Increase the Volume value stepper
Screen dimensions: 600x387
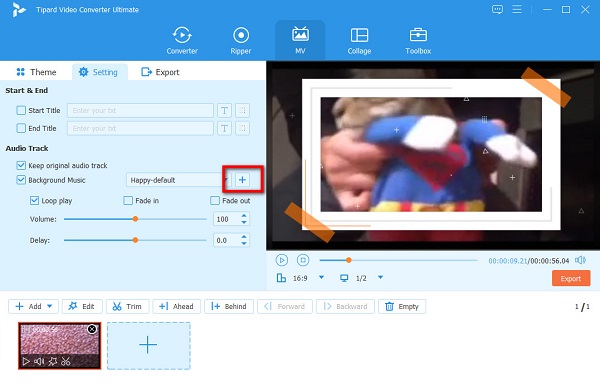244,216
